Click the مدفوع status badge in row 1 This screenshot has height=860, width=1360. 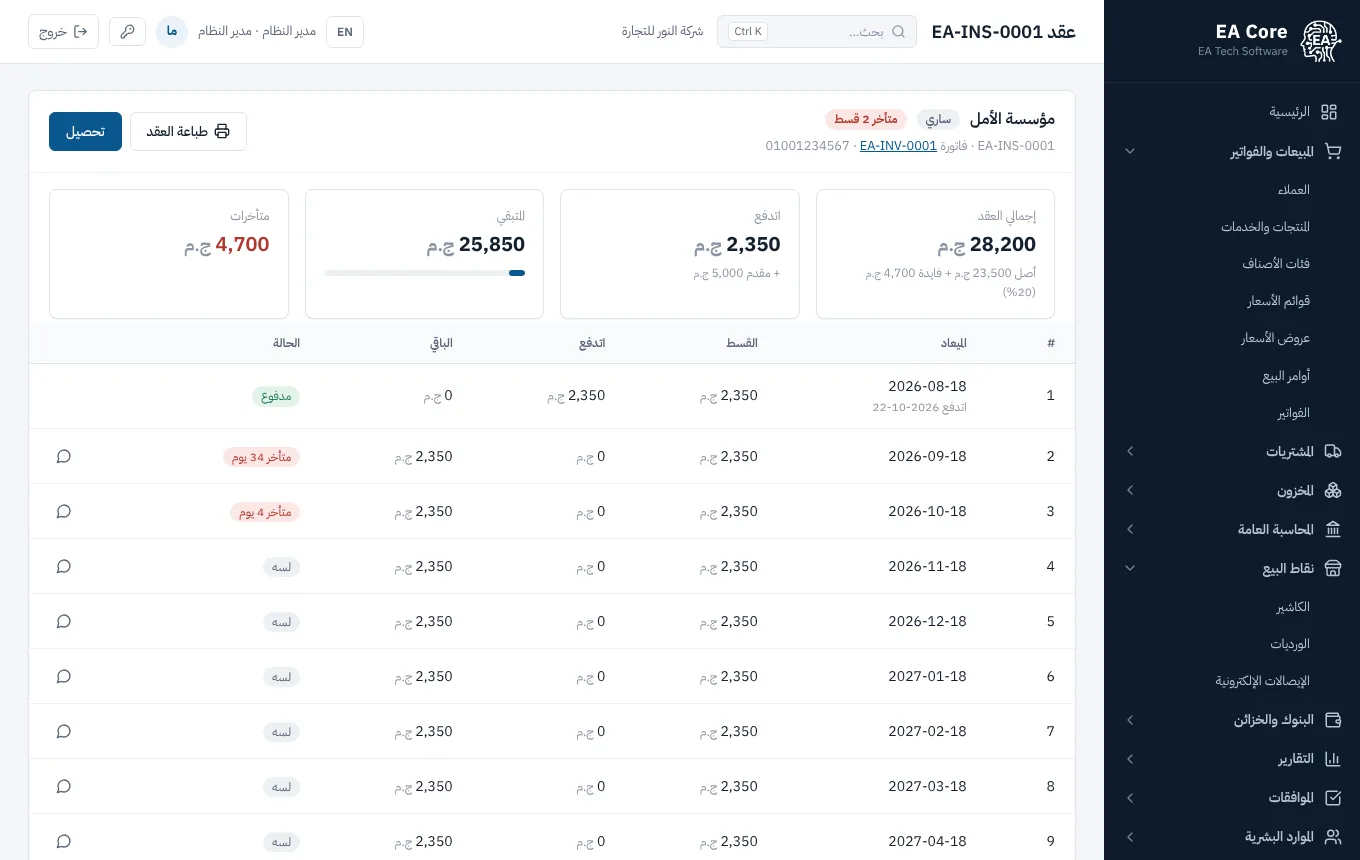click(x=276, y=396)
